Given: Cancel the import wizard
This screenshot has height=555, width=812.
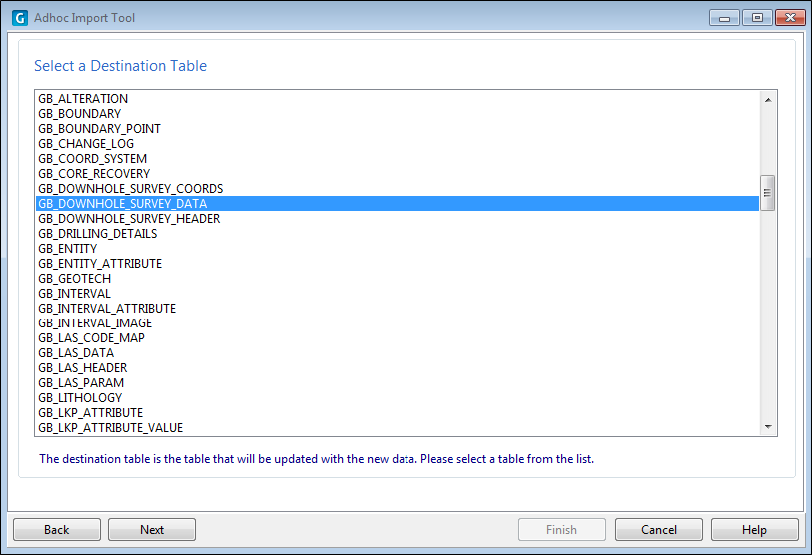Looking at the screenshot, I should (x=659, y=530).
